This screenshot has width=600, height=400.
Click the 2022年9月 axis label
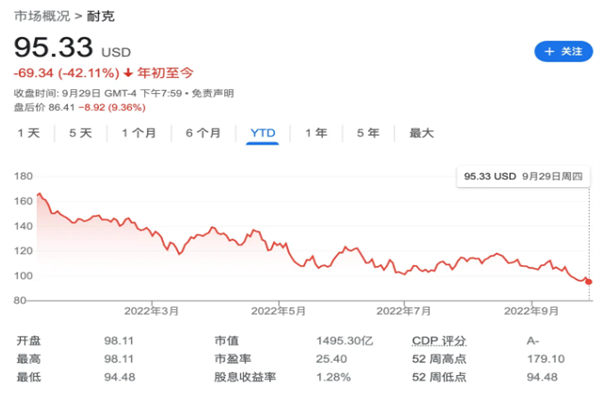[x=531, y=311]
